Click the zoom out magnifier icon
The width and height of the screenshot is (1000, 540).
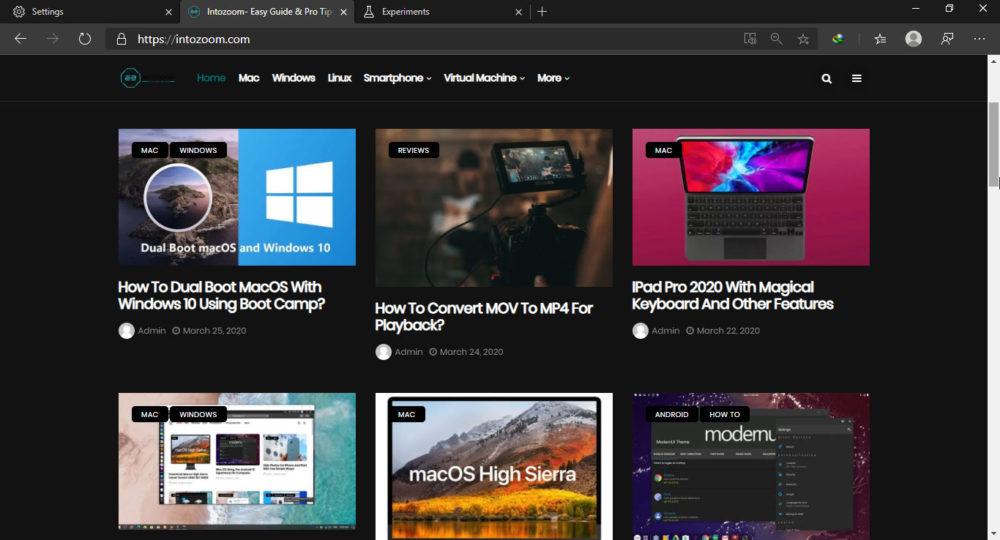pos(776,39)
